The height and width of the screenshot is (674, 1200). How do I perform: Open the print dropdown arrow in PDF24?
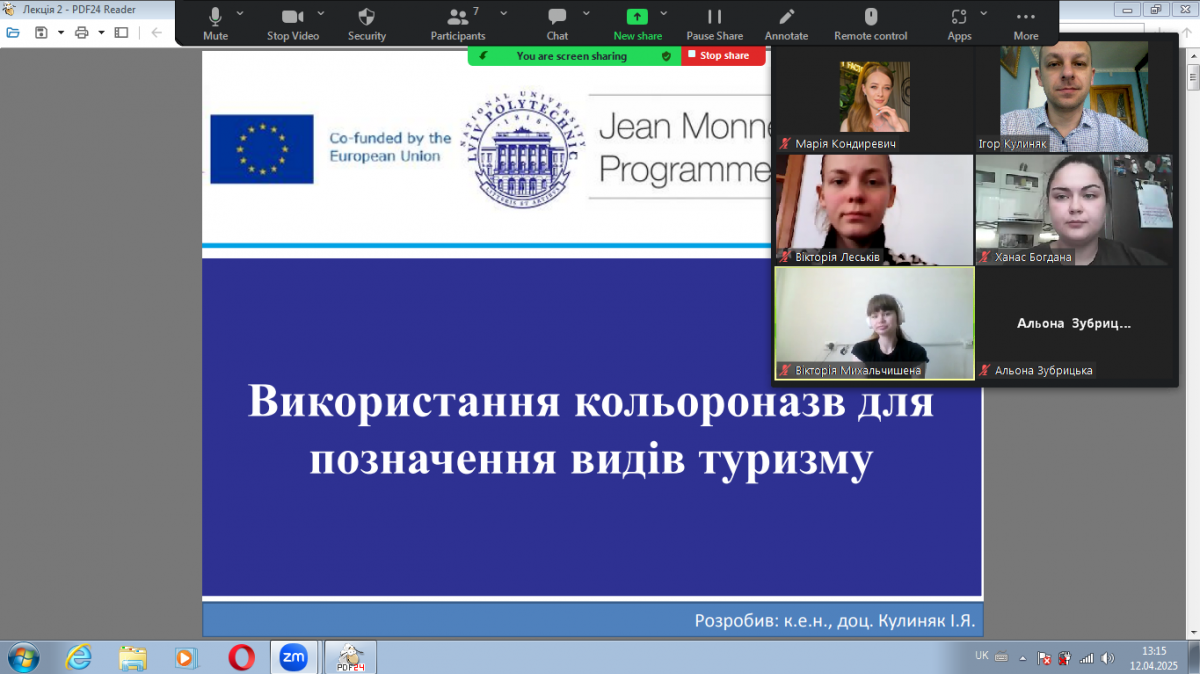[101, 32]
